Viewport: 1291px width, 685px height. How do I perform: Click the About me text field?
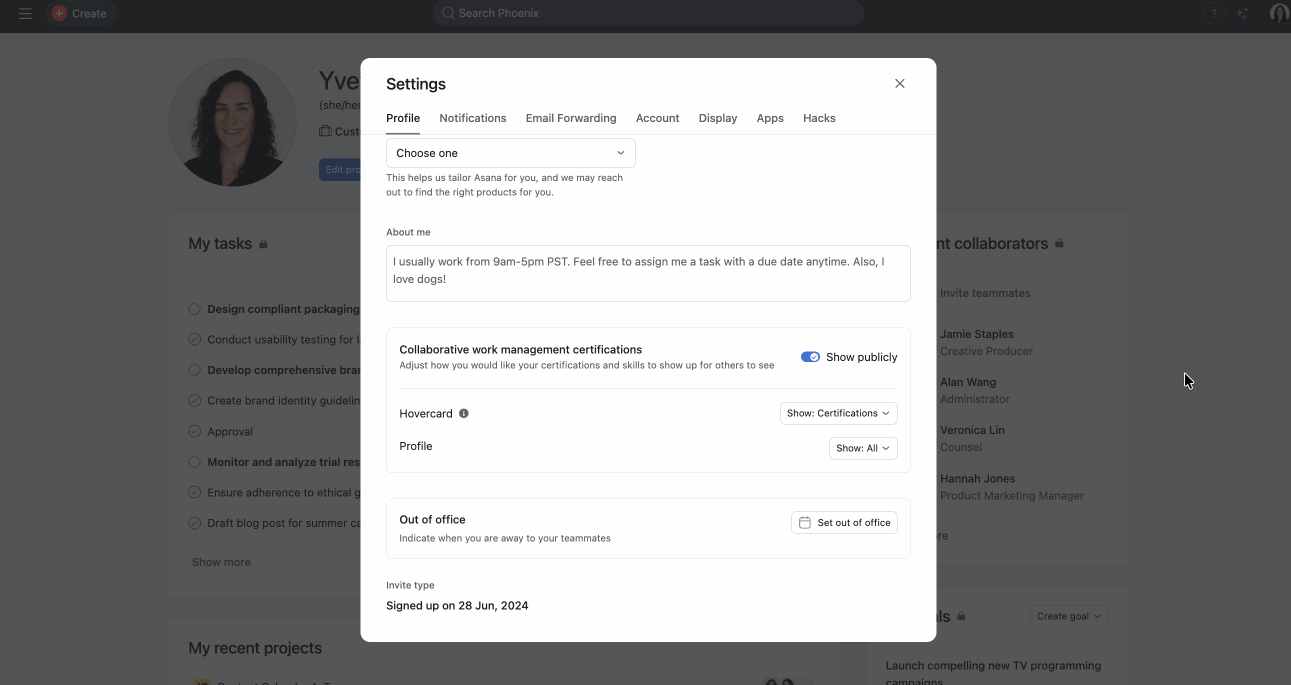tap(648, 273)
